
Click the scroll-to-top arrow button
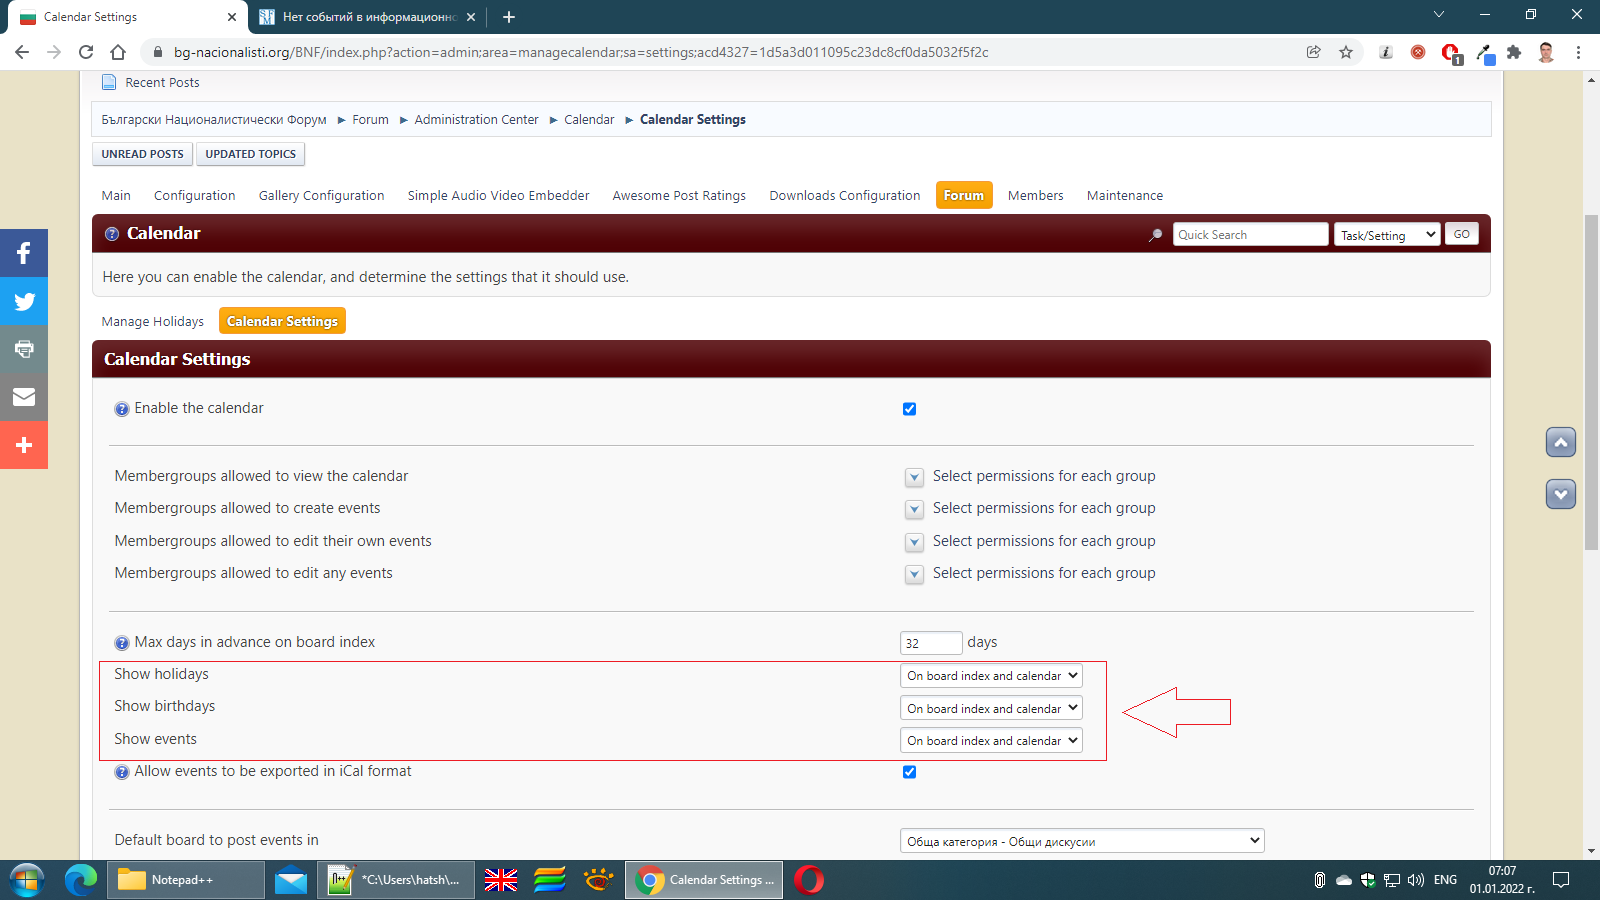1560,442
